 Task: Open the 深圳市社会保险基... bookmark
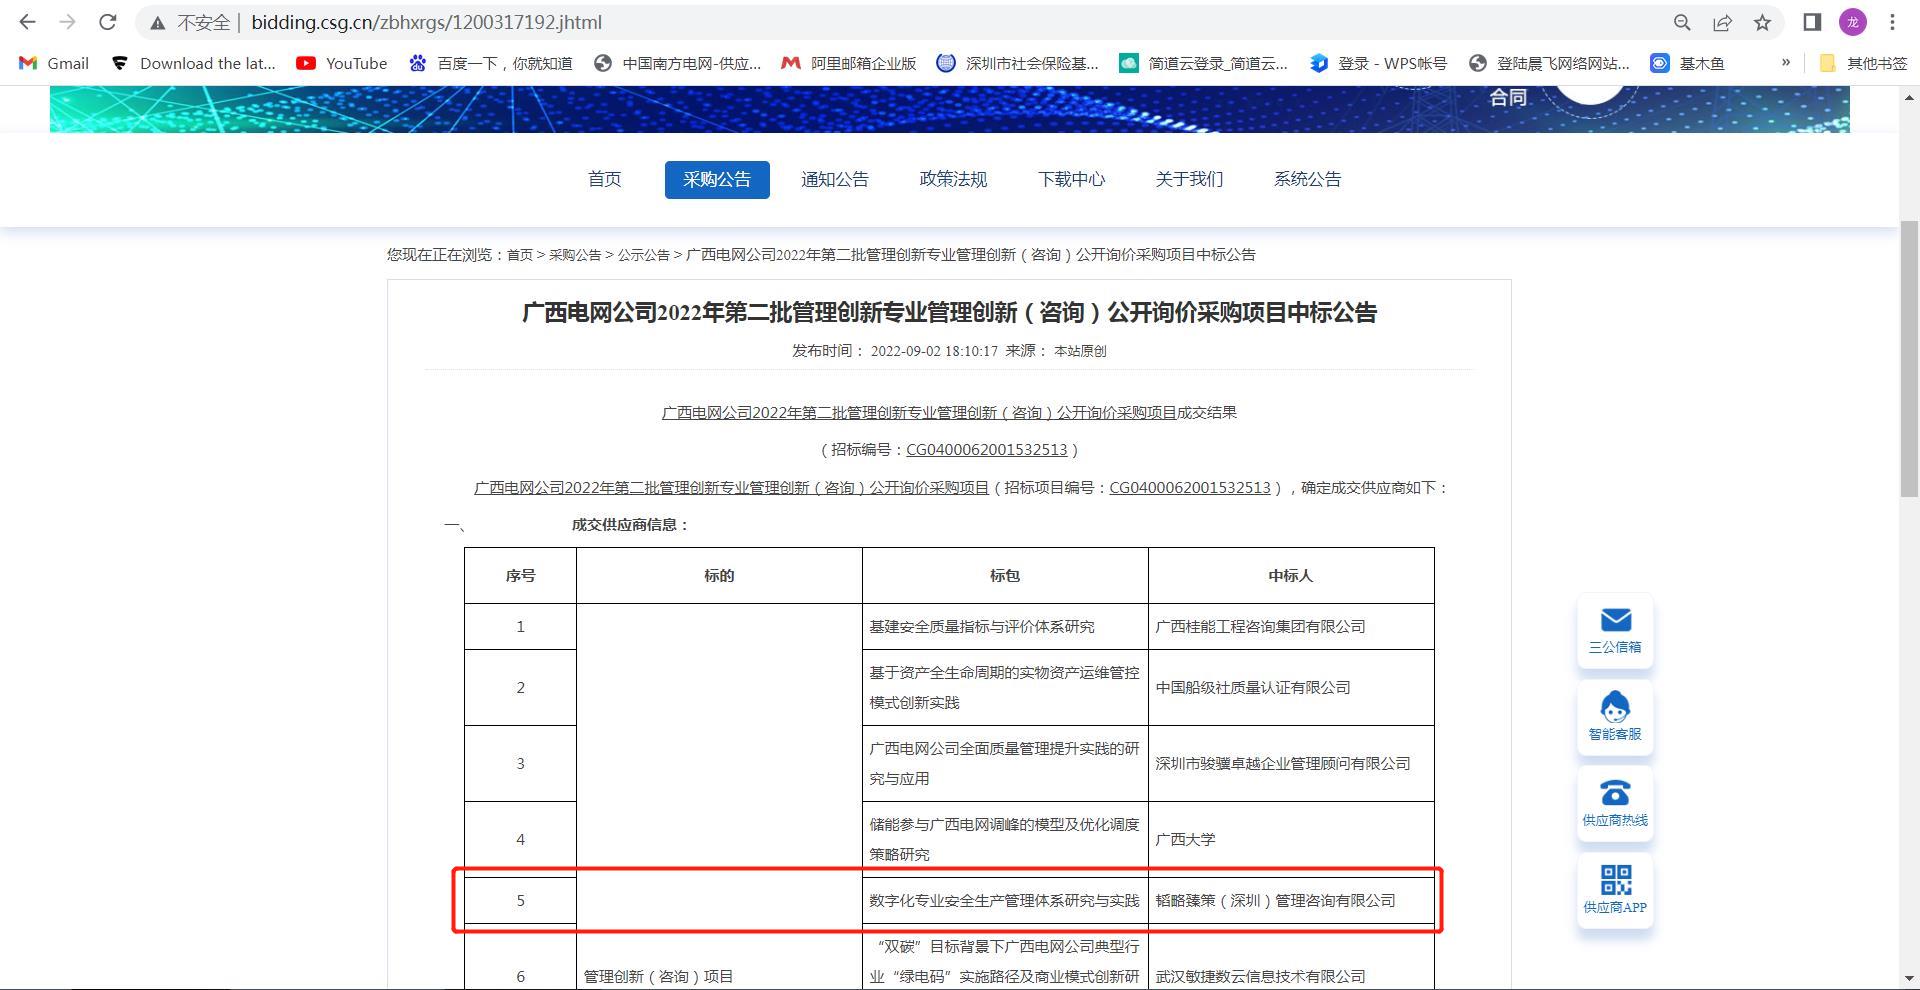1017,63
